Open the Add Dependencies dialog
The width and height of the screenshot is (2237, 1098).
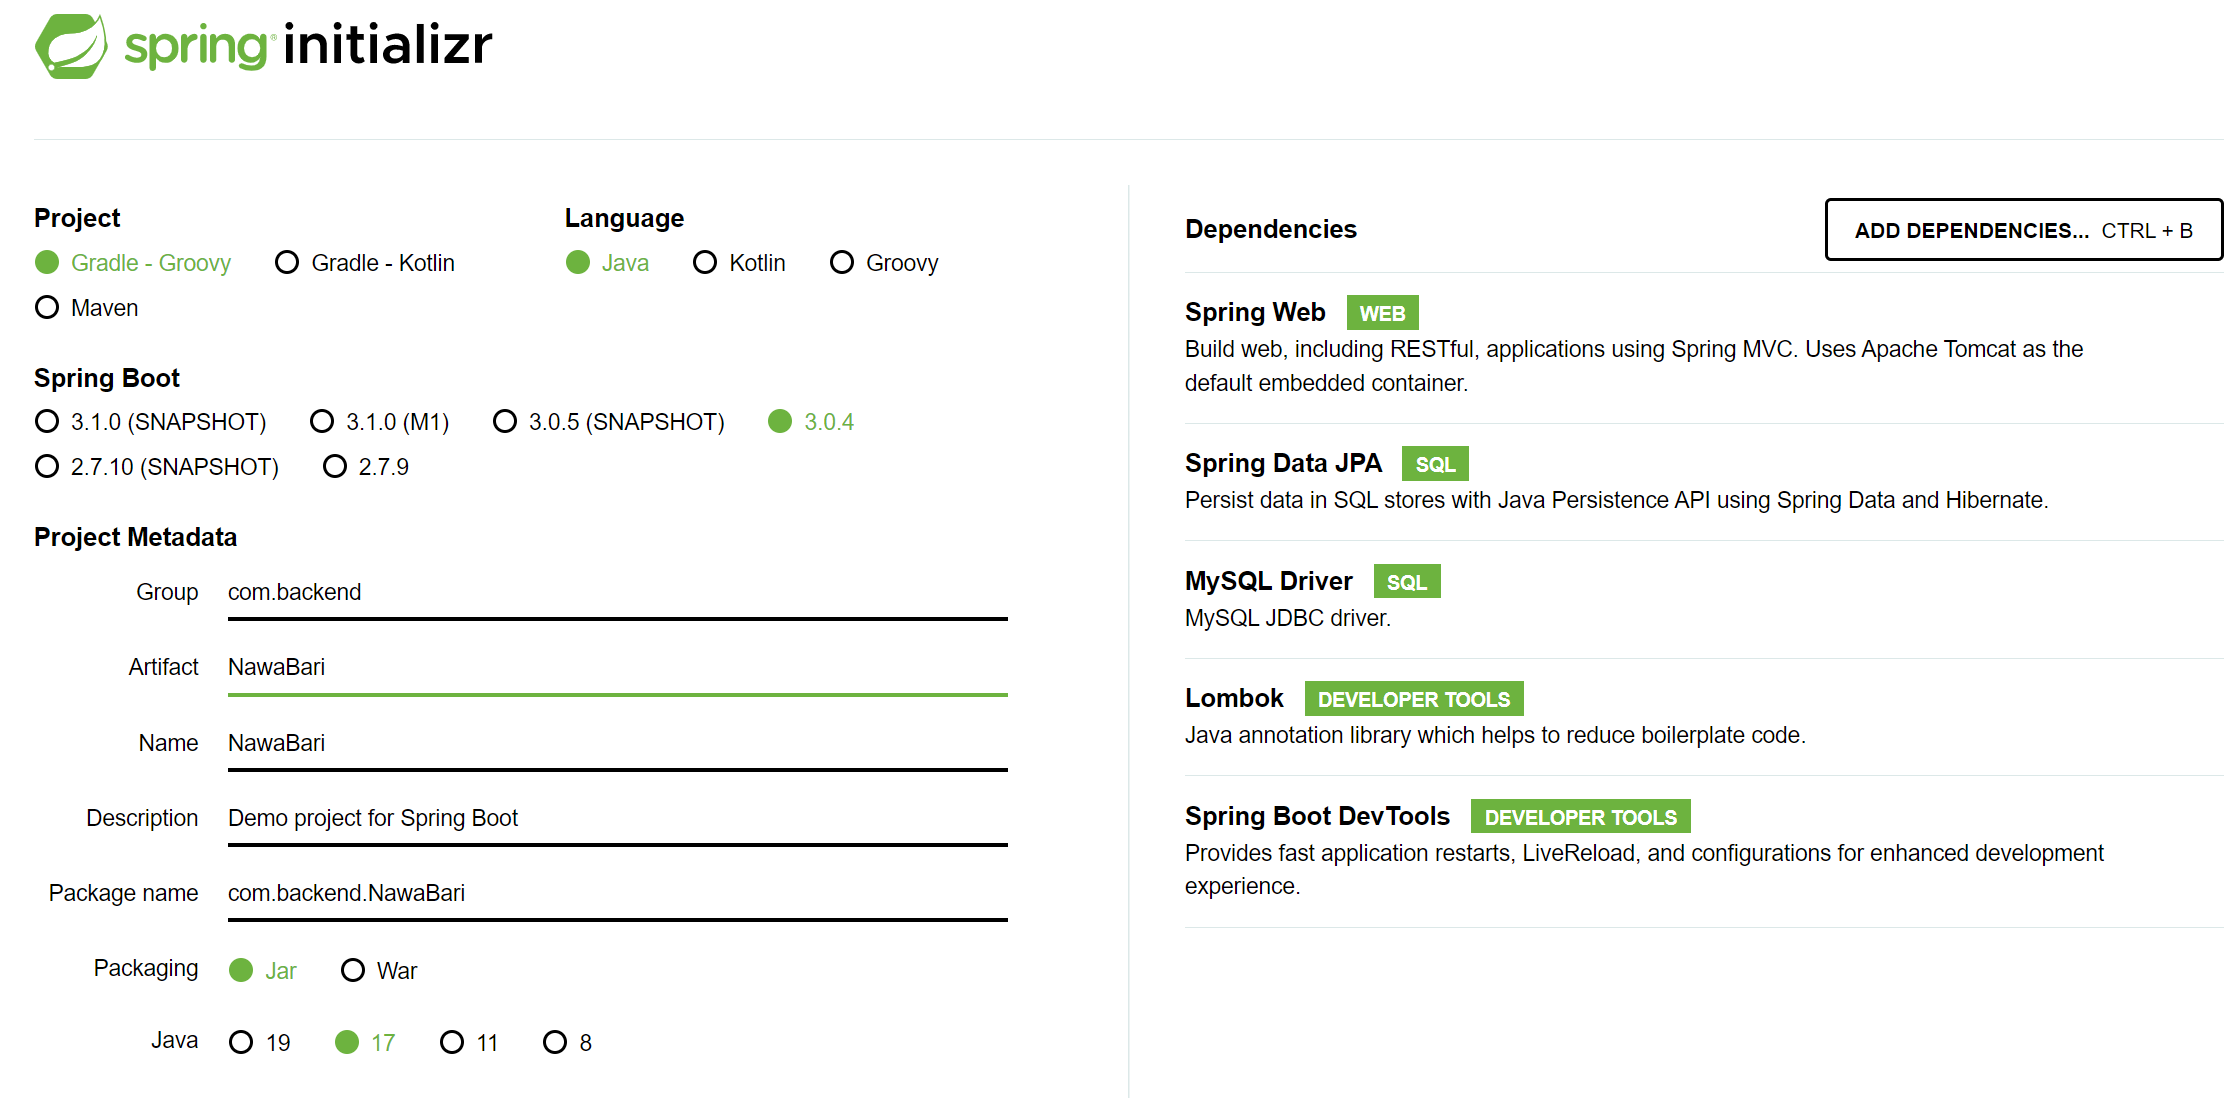[2023, 230]
